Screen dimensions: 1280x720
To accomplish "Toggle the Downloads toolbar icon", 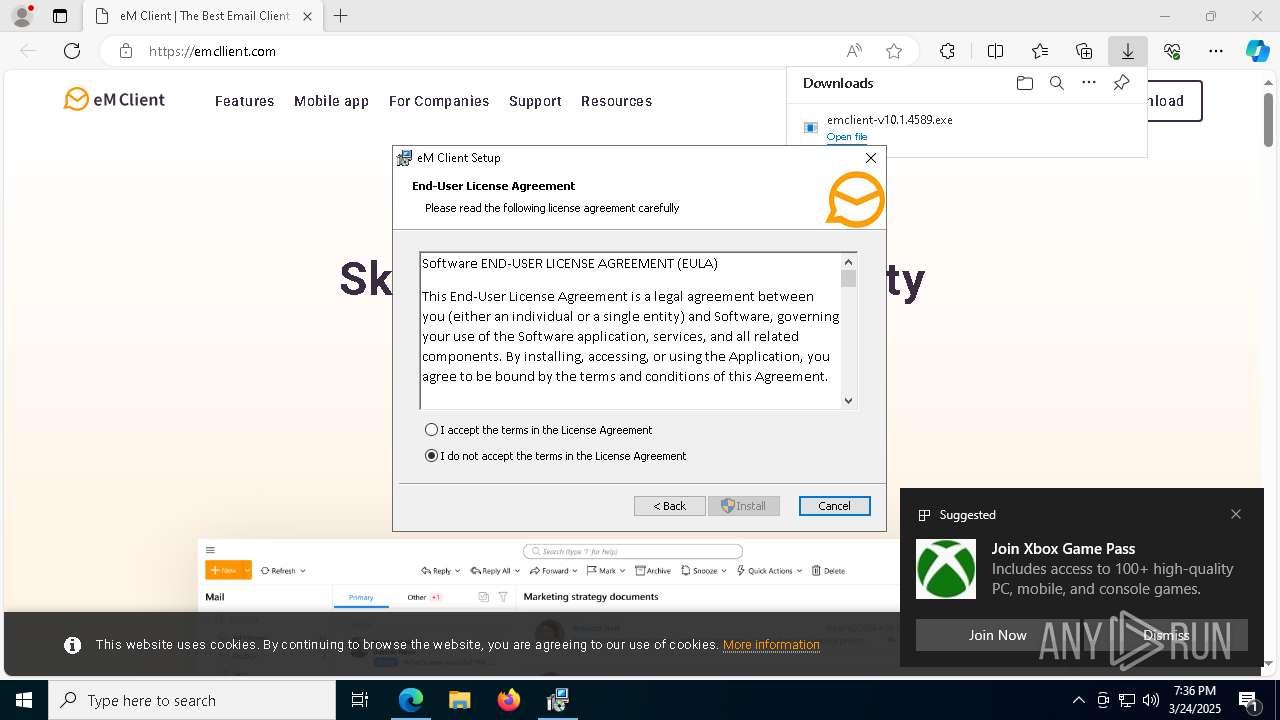I will pyautogui.click(x=1127, y=51).
